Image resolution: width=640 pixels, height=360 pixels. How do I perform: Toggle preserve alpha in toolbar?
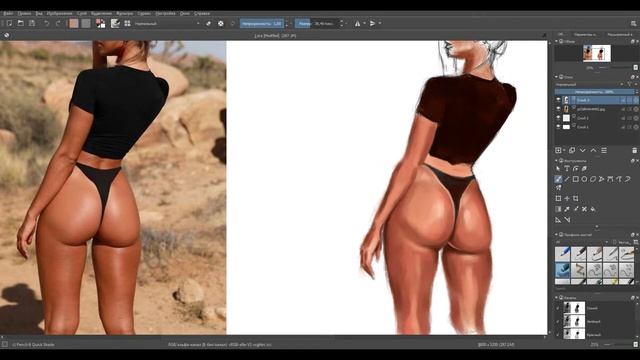(221, 23)
